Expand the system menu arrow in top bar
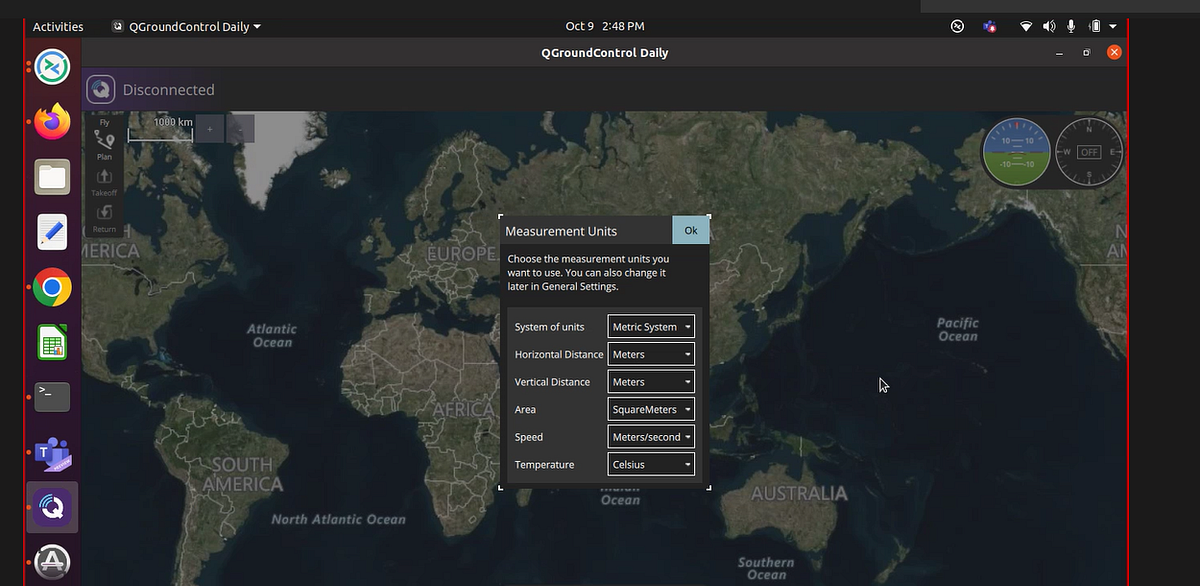This screenshot has height=586, width=1200. tap(1113, 27)
